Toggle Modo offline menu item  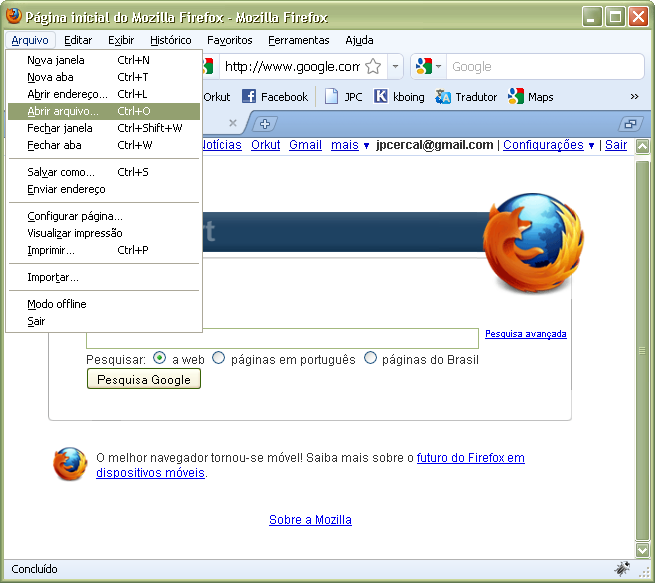pyautogui.click(x=104, y=304)
